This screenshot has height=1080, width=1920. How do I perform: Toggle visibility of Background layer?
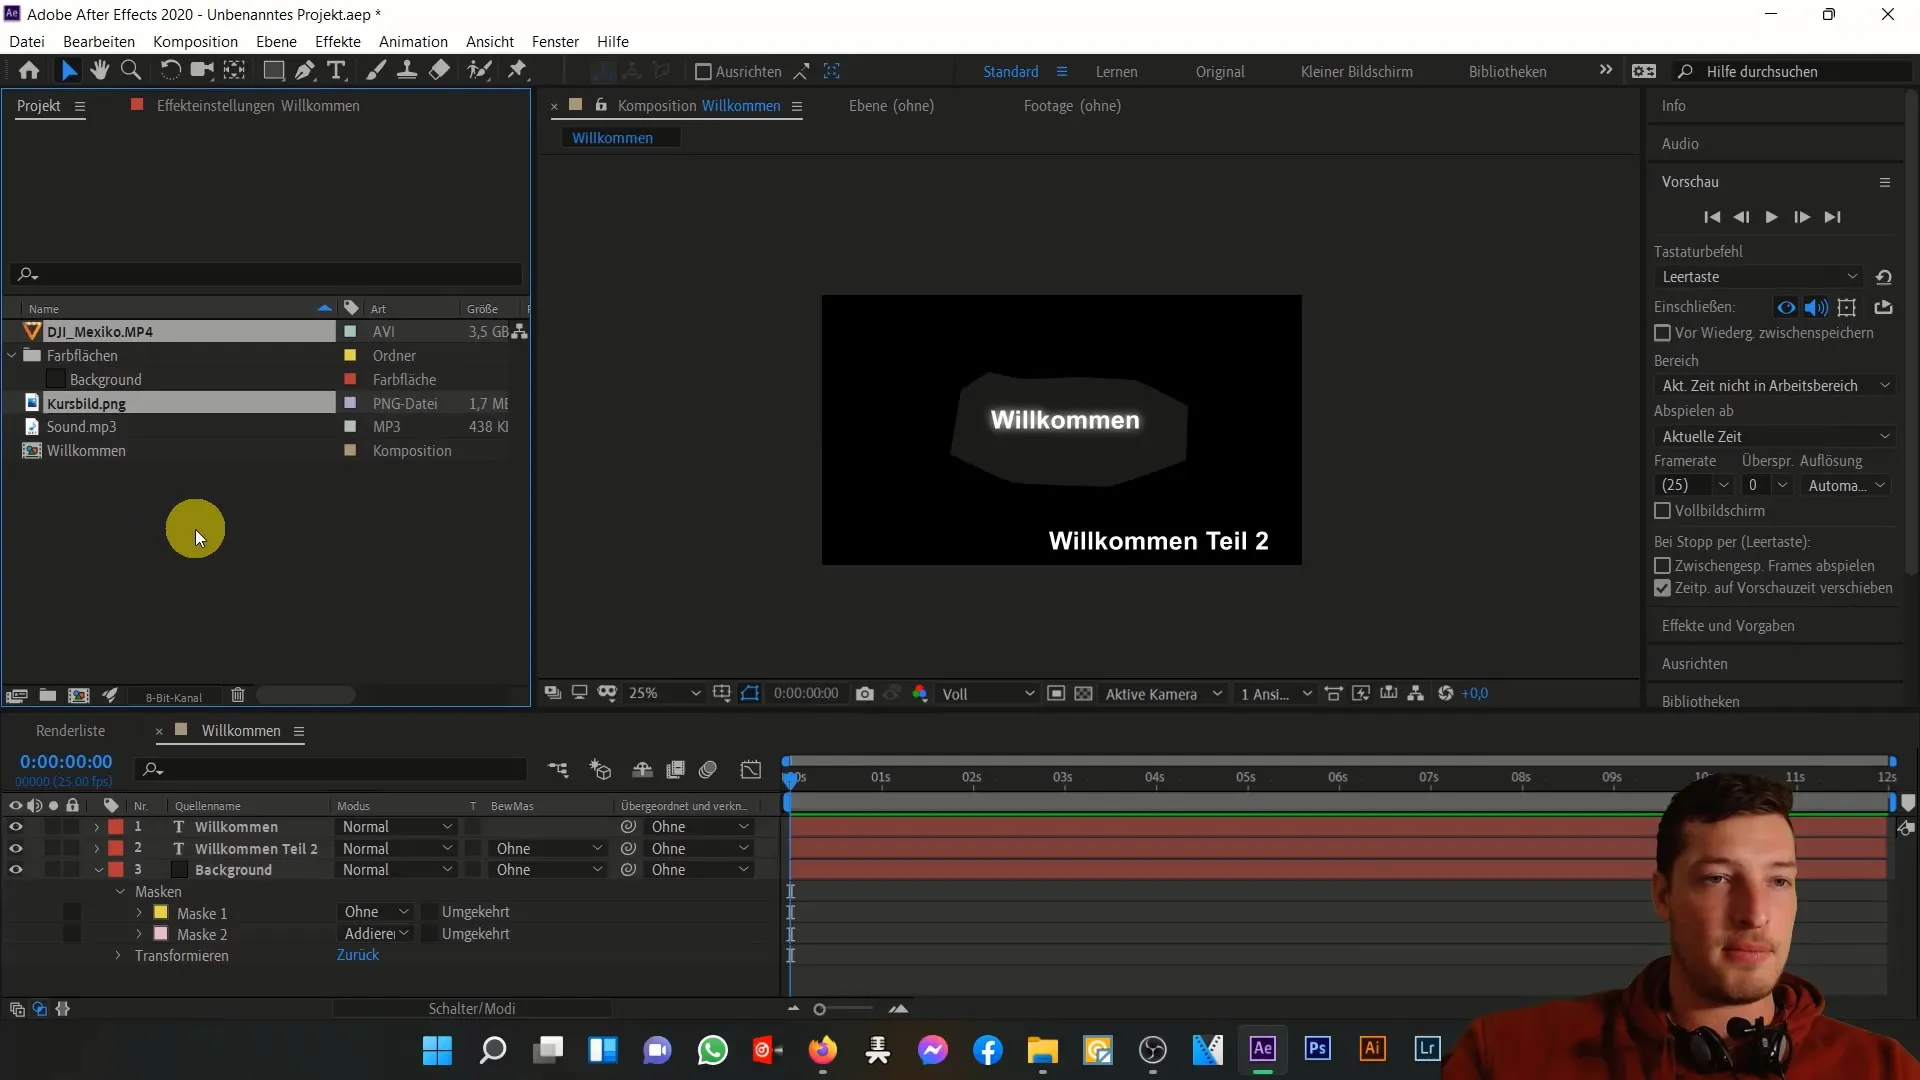point(15,869)
